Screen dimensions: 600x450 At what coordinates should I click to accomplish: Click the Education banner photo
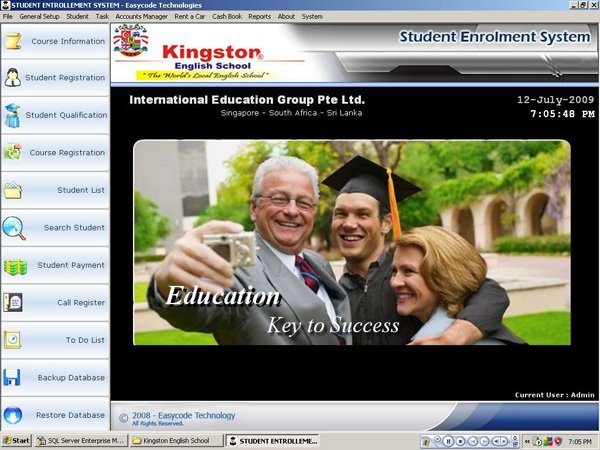point(351,242)
